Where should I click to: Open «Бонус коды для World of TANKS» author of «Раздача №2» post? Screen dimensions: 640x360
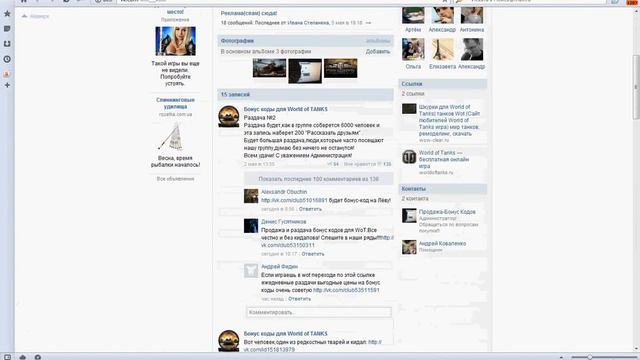285,109
